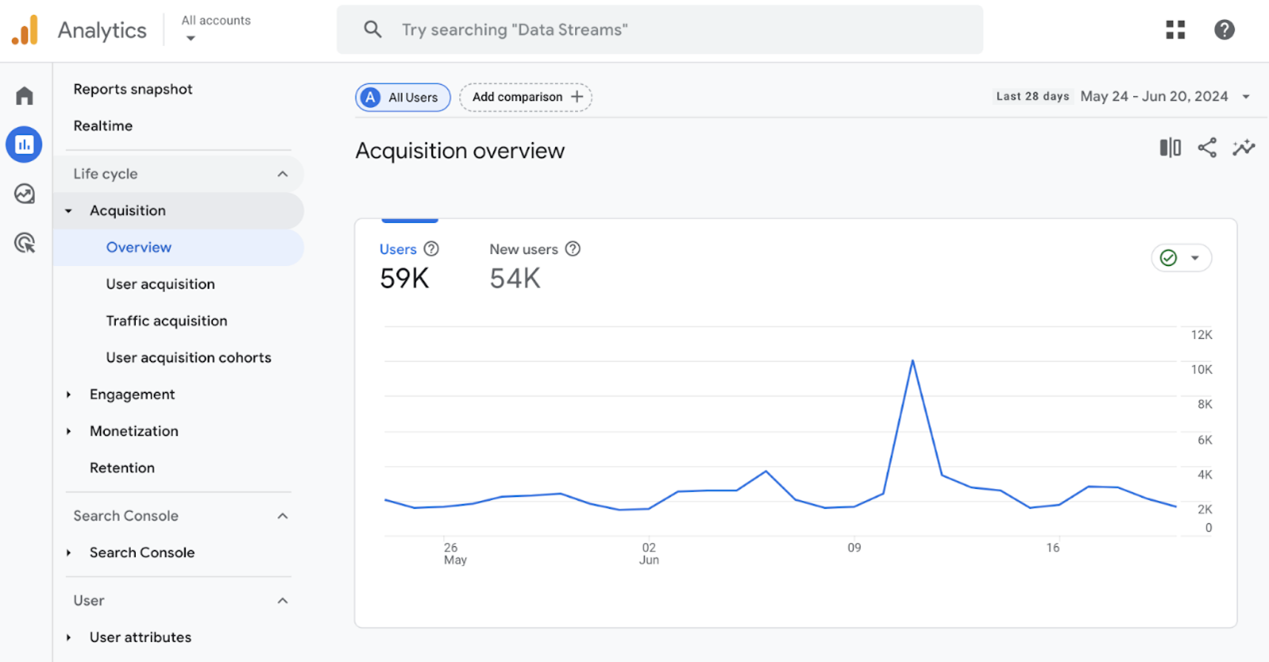
Task: Open the Advertising icon in left rail
Action: pyautogui.click(x=24, y=243)
